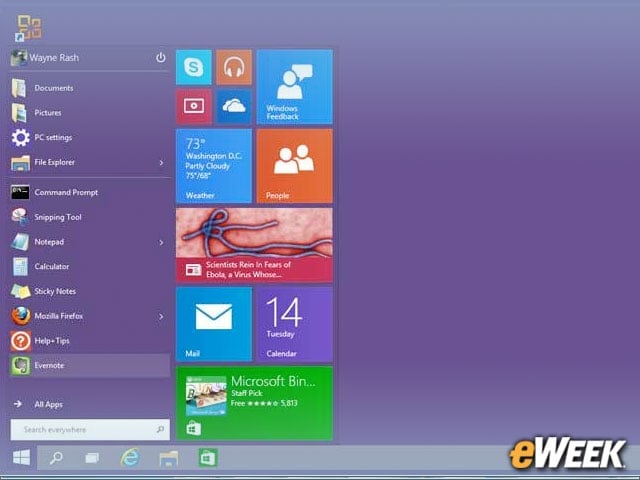
Task: Open the Weather tile for Washington D.C.
Action: click(x=213, y=166)
